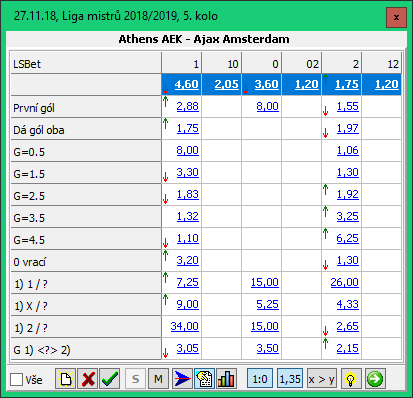Click 1) 1 / ? odds 7,25
The height and width of the screenshot is (398, 413).
(x=188, y=282)
